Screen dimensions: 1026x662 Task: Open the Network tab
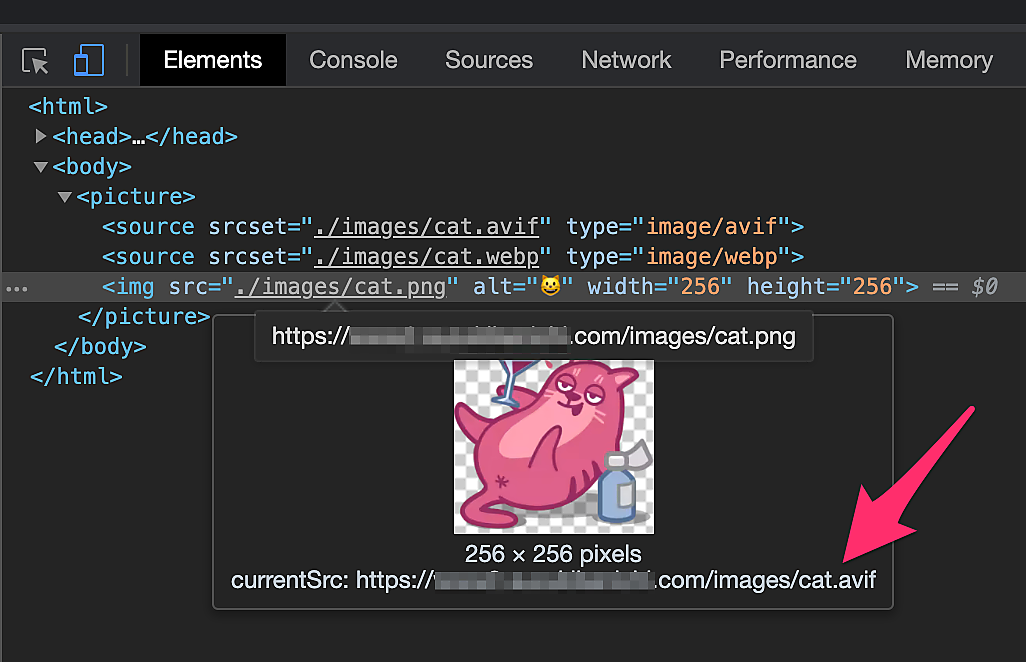(627, 60)
